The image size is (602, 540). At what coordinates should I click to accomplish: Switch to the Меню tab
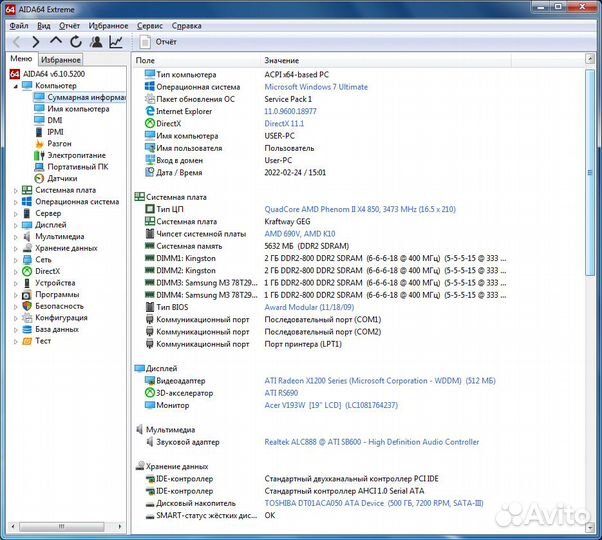coord(21,59)
